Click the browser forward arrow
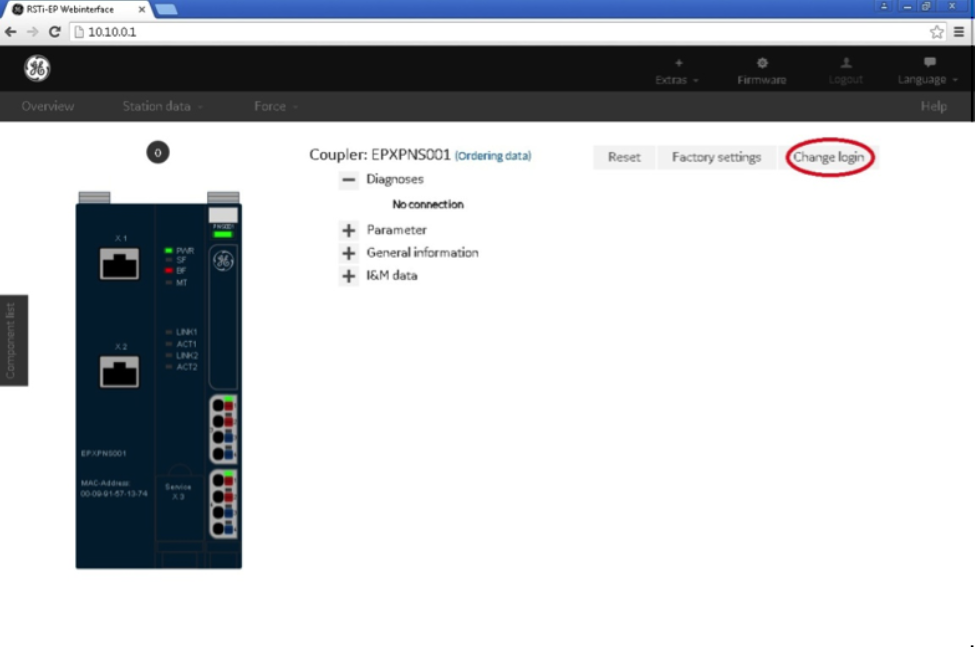The width and height of the screenshot is (975, 647). pyautogui.click(x=32, y=32)
